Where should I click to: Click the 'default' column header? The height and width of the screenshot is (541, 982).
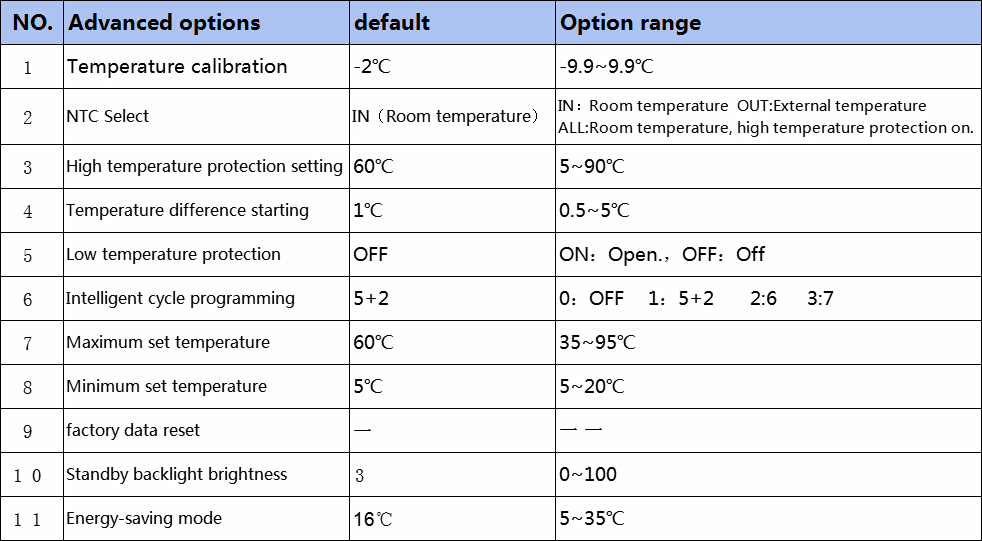452,23
